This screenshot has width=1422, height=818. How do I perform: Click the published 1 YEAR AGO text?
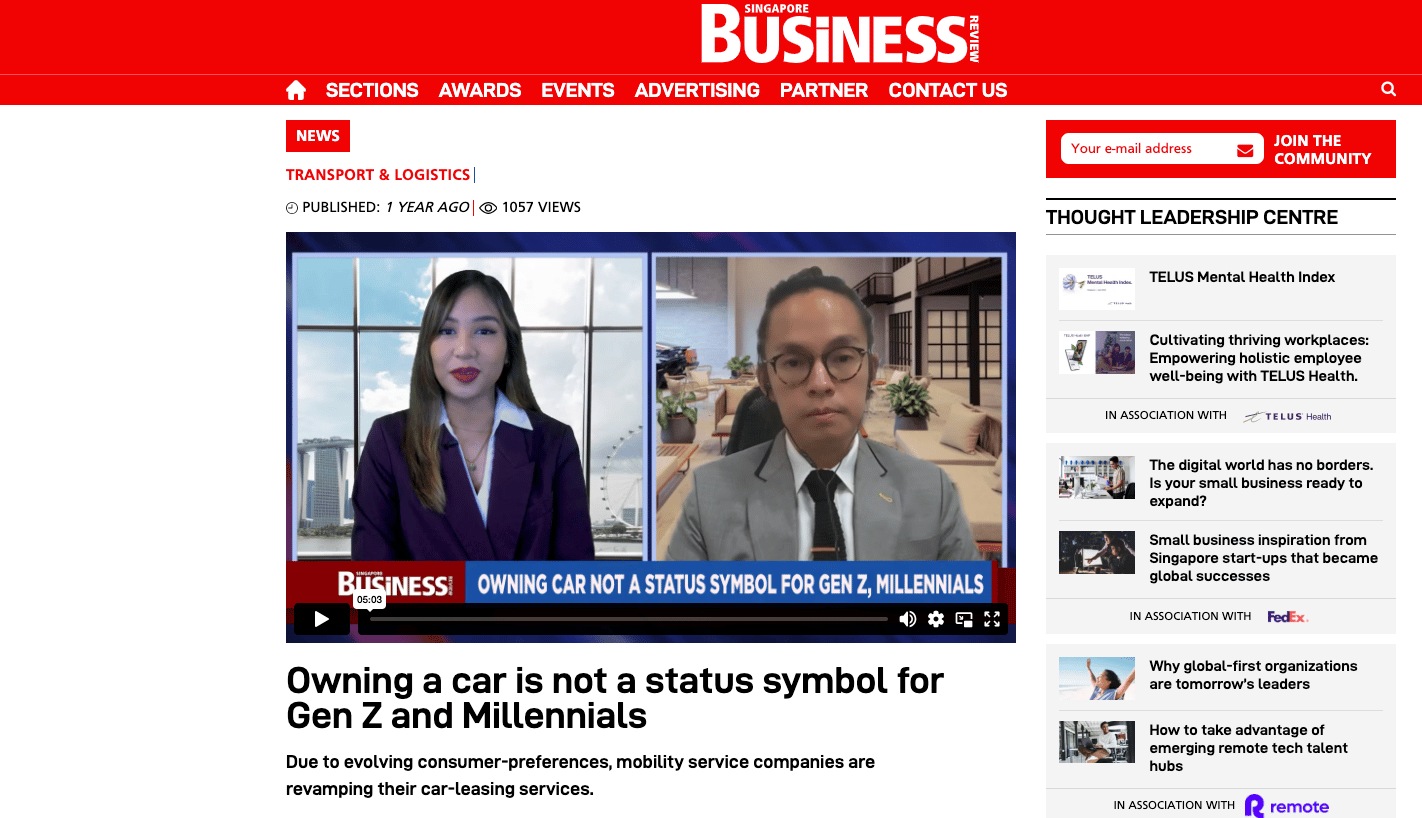tap(428, 207)
